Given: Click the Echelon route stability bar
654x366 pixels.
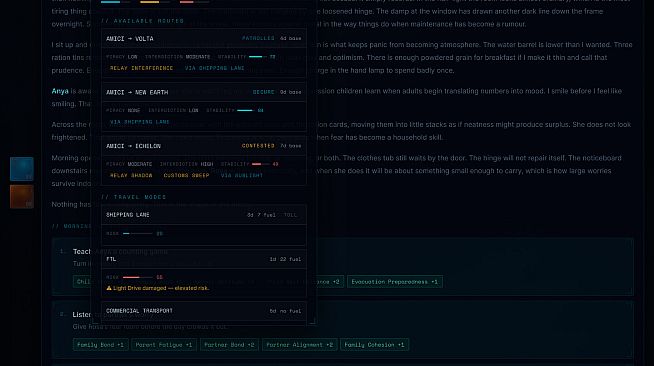Looking at the screenshot, I should click(260, 164).
